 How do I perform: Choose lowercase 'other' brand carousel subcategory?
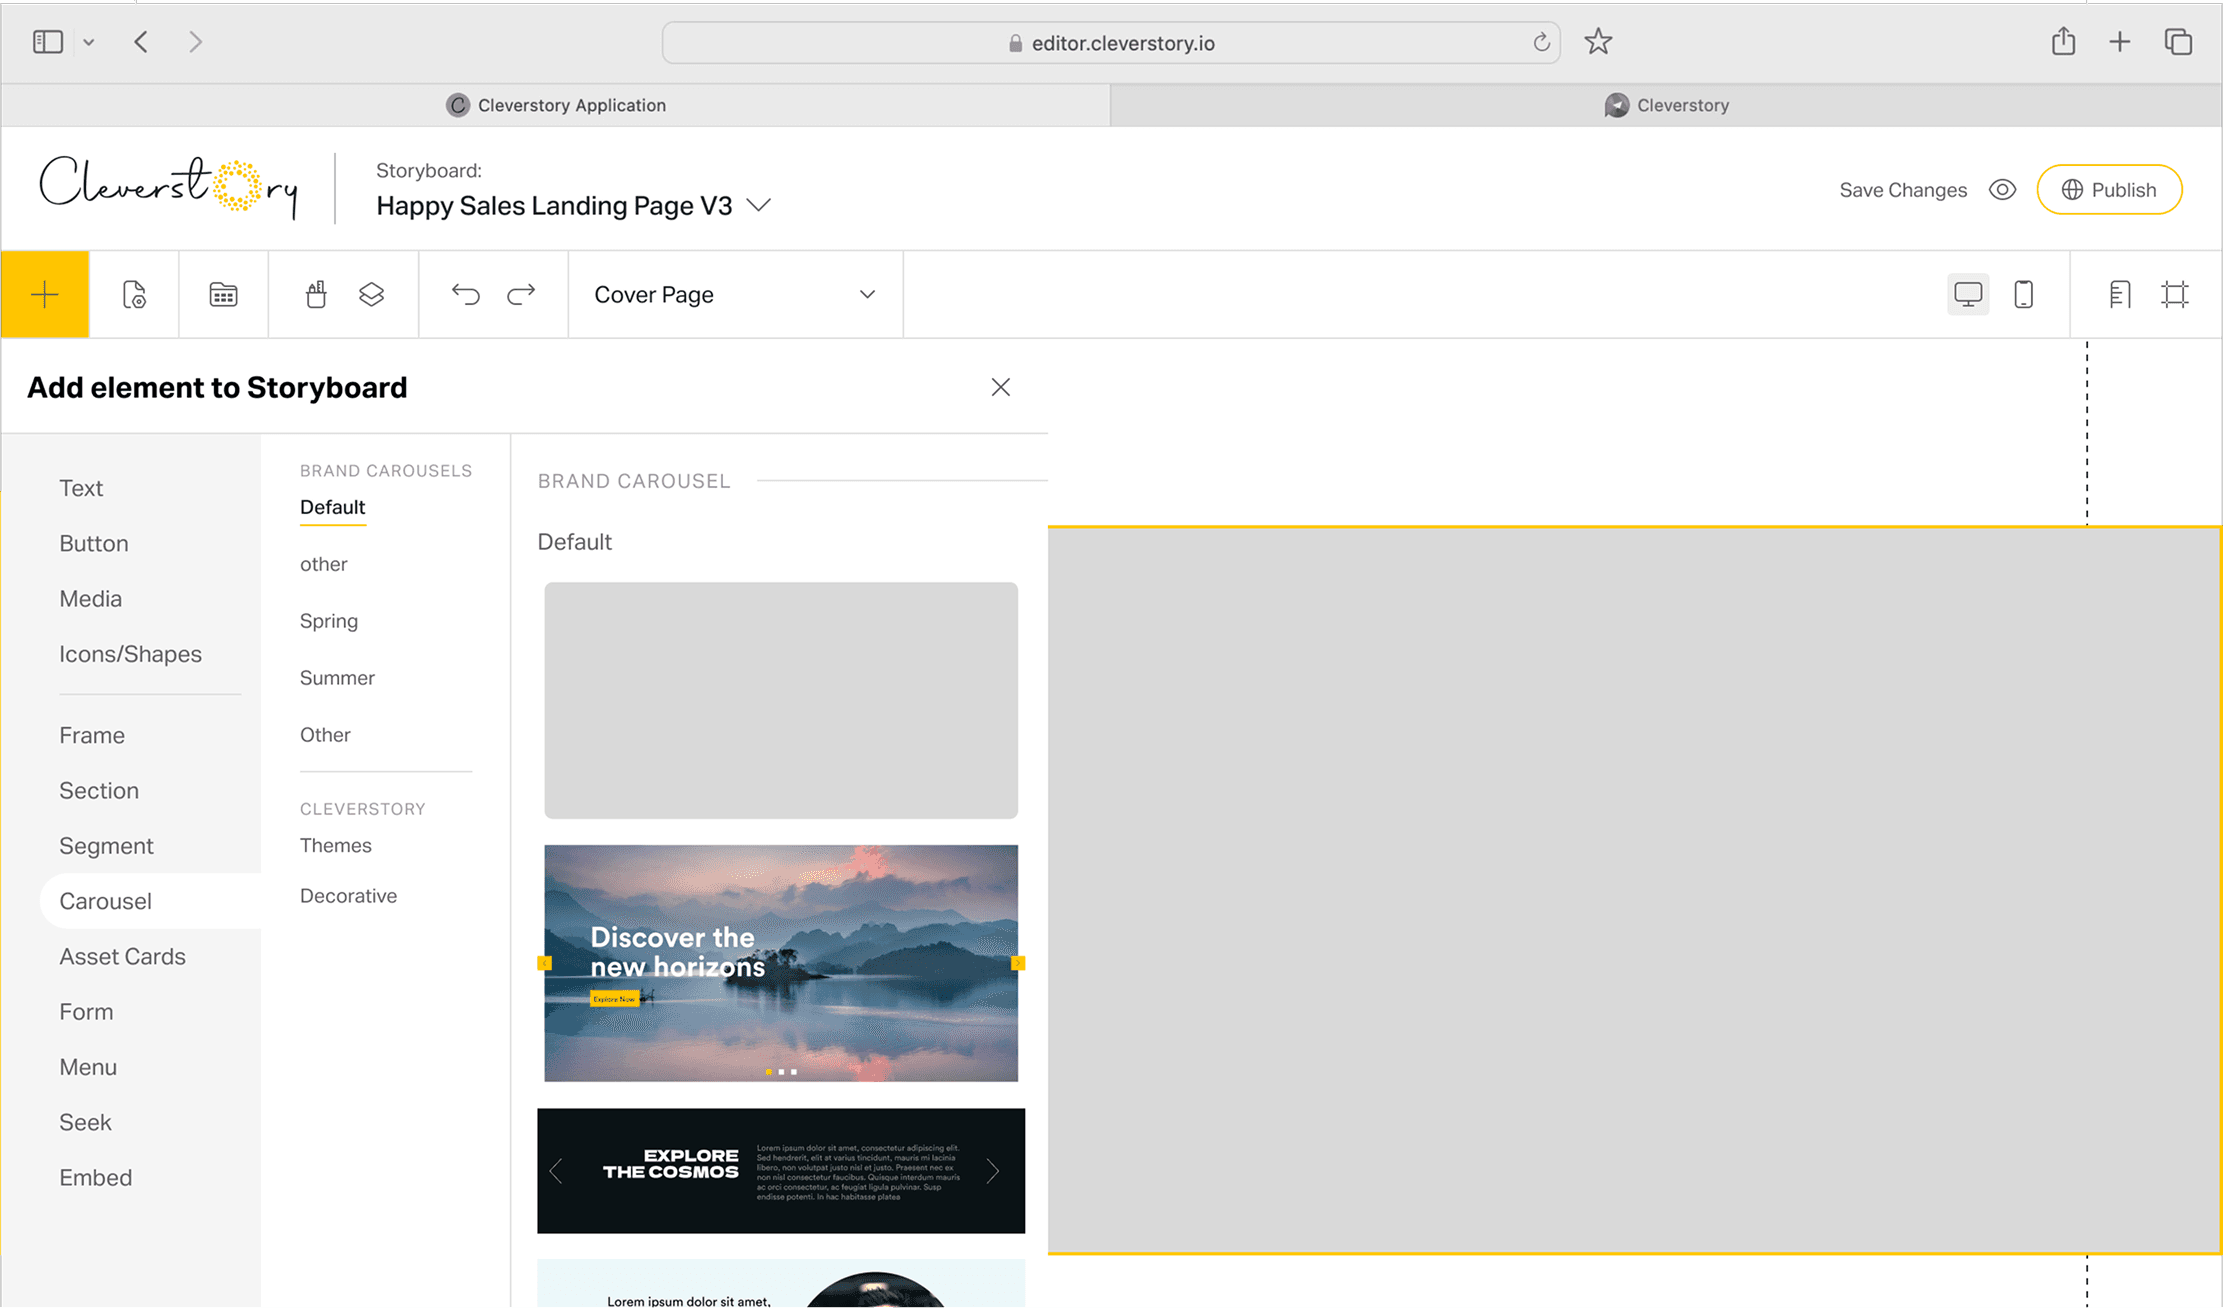pyautogui.click(x=324, y=564)
